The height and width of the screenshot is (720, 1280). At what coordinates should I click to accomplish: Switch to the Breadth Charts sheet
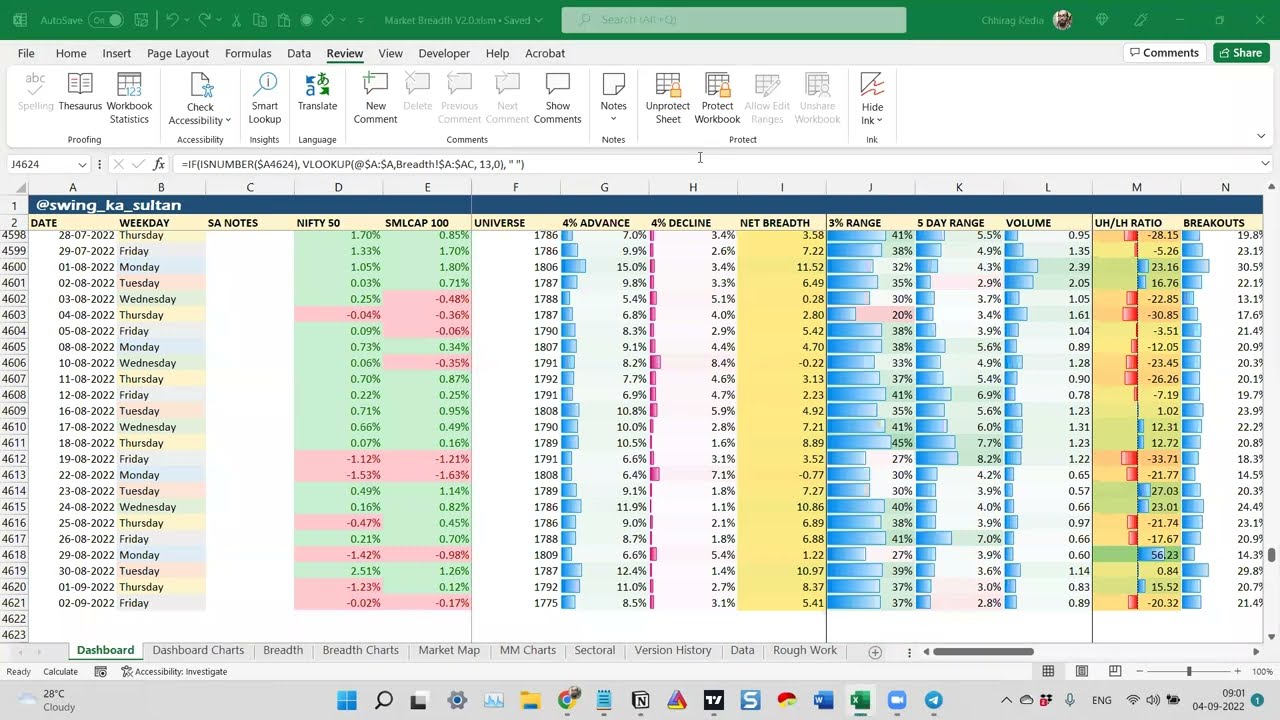click(360, 651)
